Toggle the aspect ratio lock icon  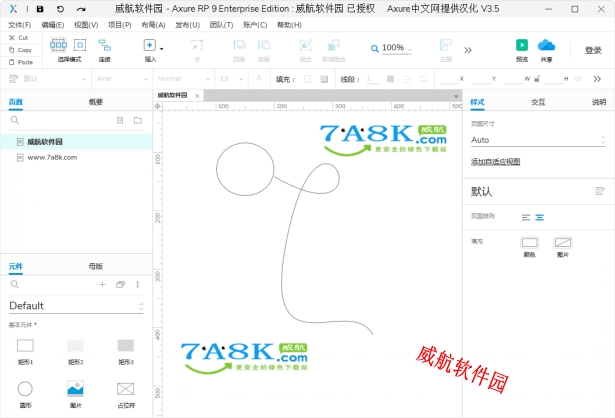[537, 79]
